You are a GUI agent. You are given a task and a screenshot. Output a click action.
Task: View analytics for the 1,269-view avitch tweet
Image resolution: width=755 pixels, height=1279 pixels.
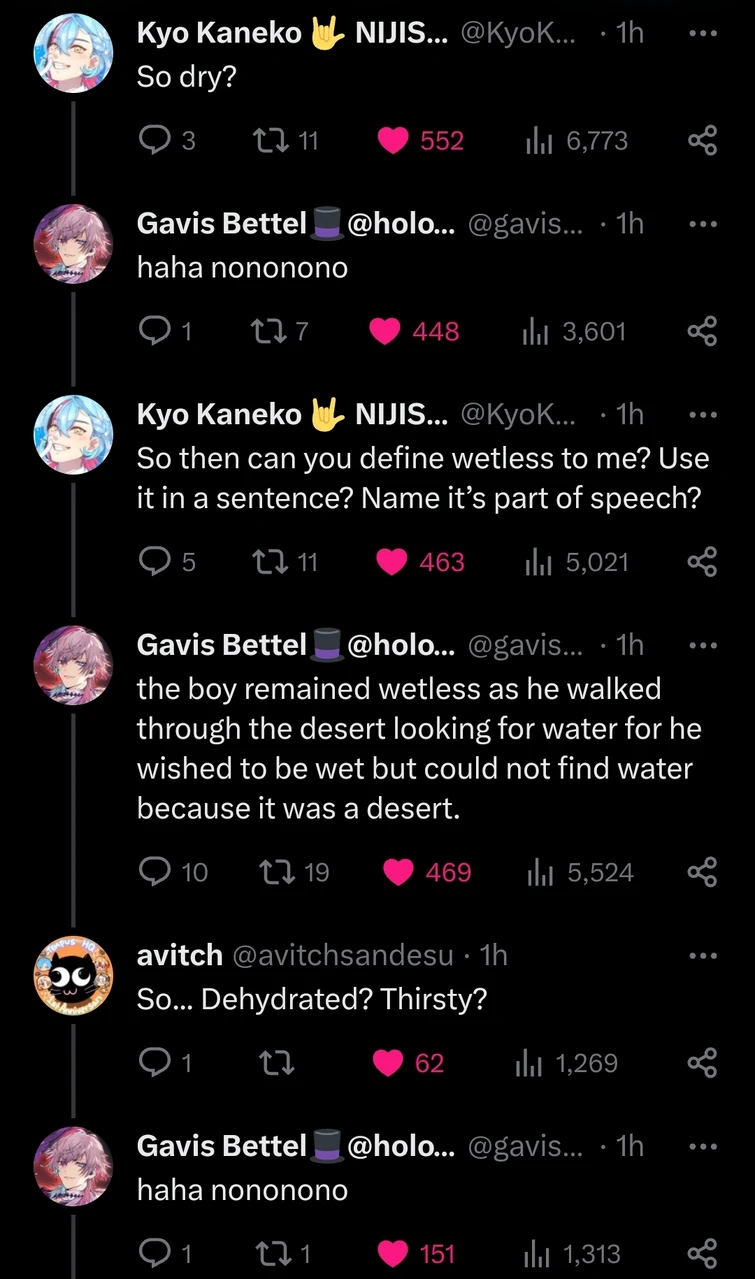point(529,1063)
